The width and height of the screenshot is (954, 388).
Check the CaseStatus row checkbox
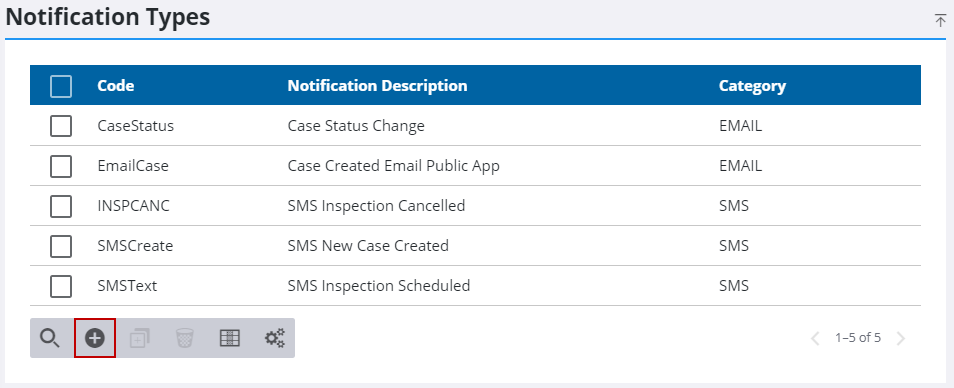61,126
